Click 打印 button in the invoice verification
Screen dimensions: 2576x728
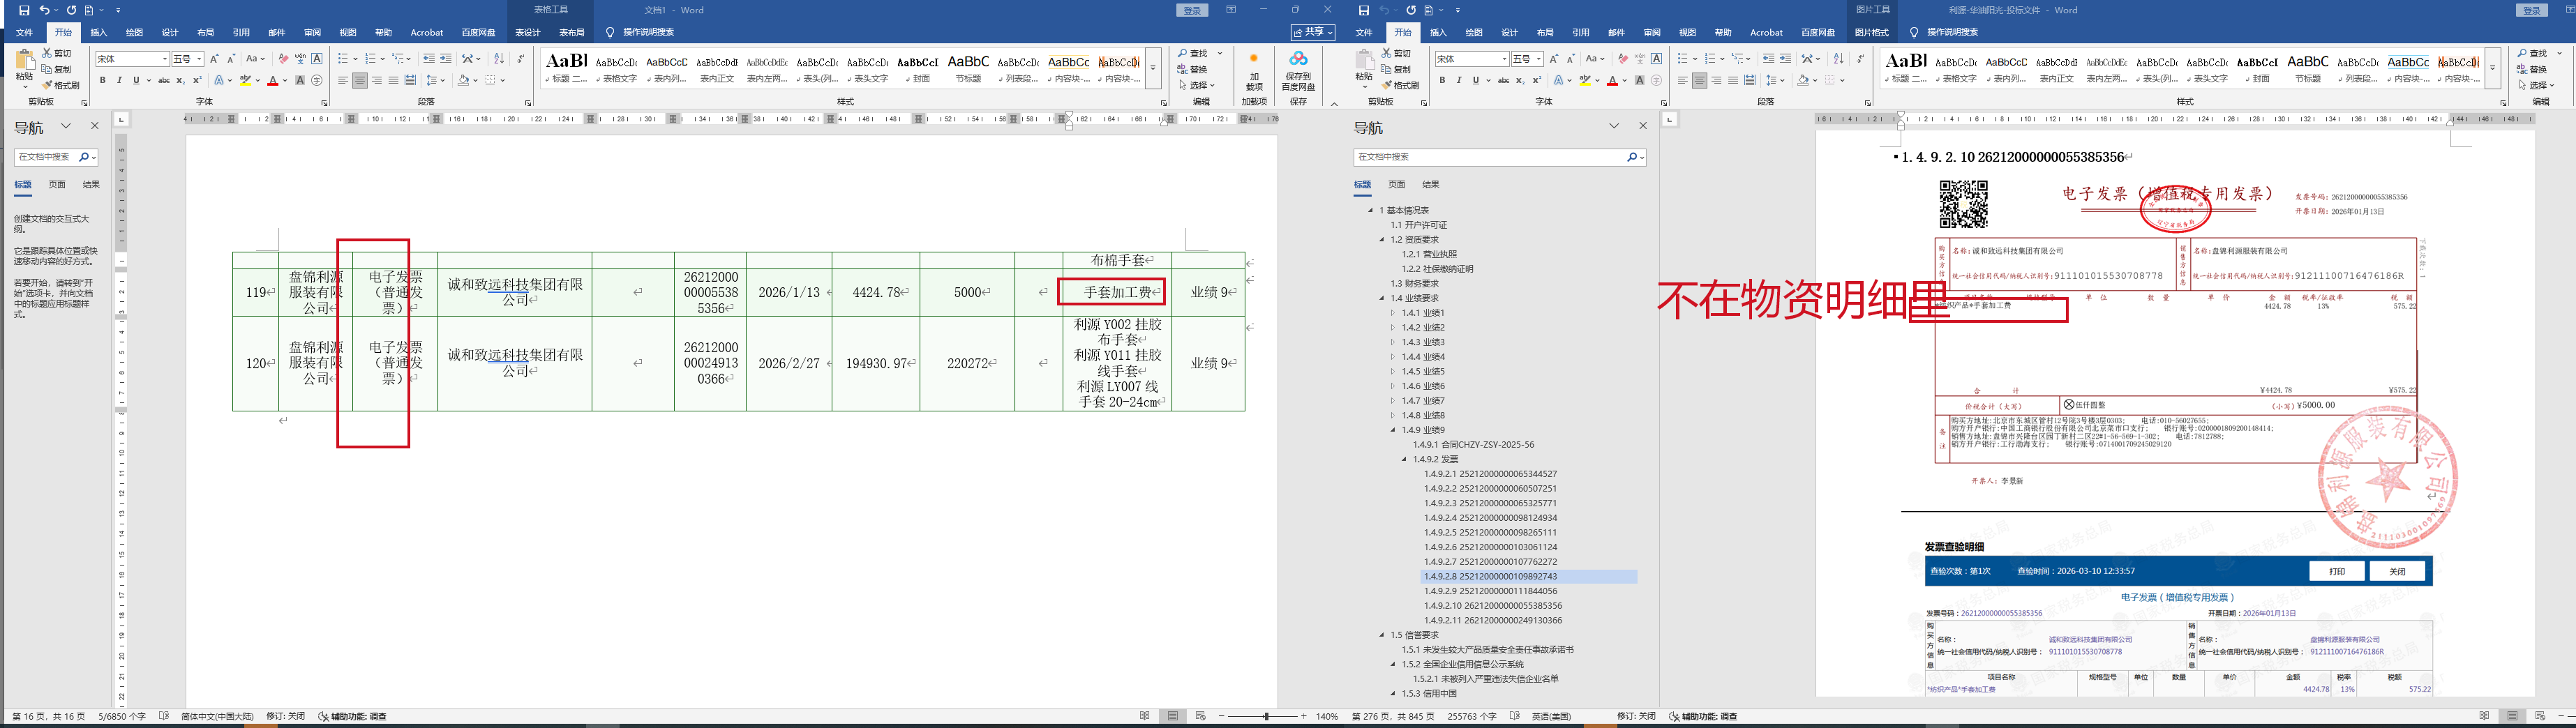2336,571
